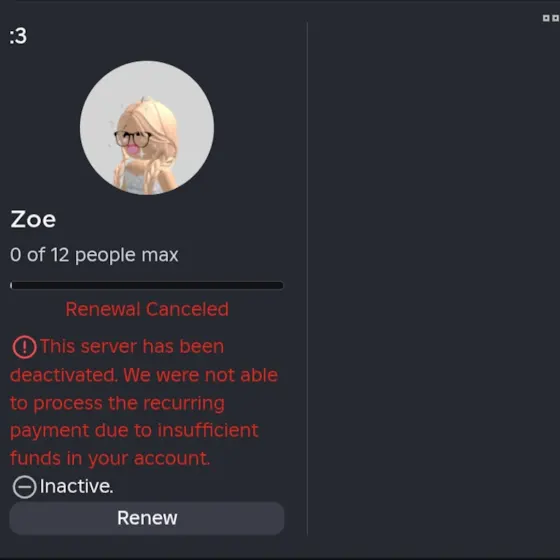
Task: Click the Renewal Canceled status text
Action: click(x=147, y=309)
